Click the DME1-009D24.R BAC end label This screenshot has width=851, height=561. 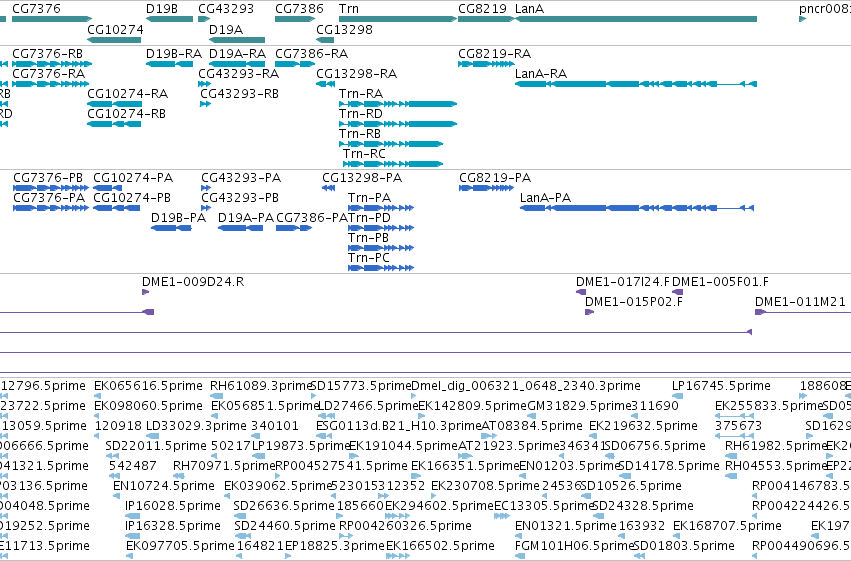(193, 282)
